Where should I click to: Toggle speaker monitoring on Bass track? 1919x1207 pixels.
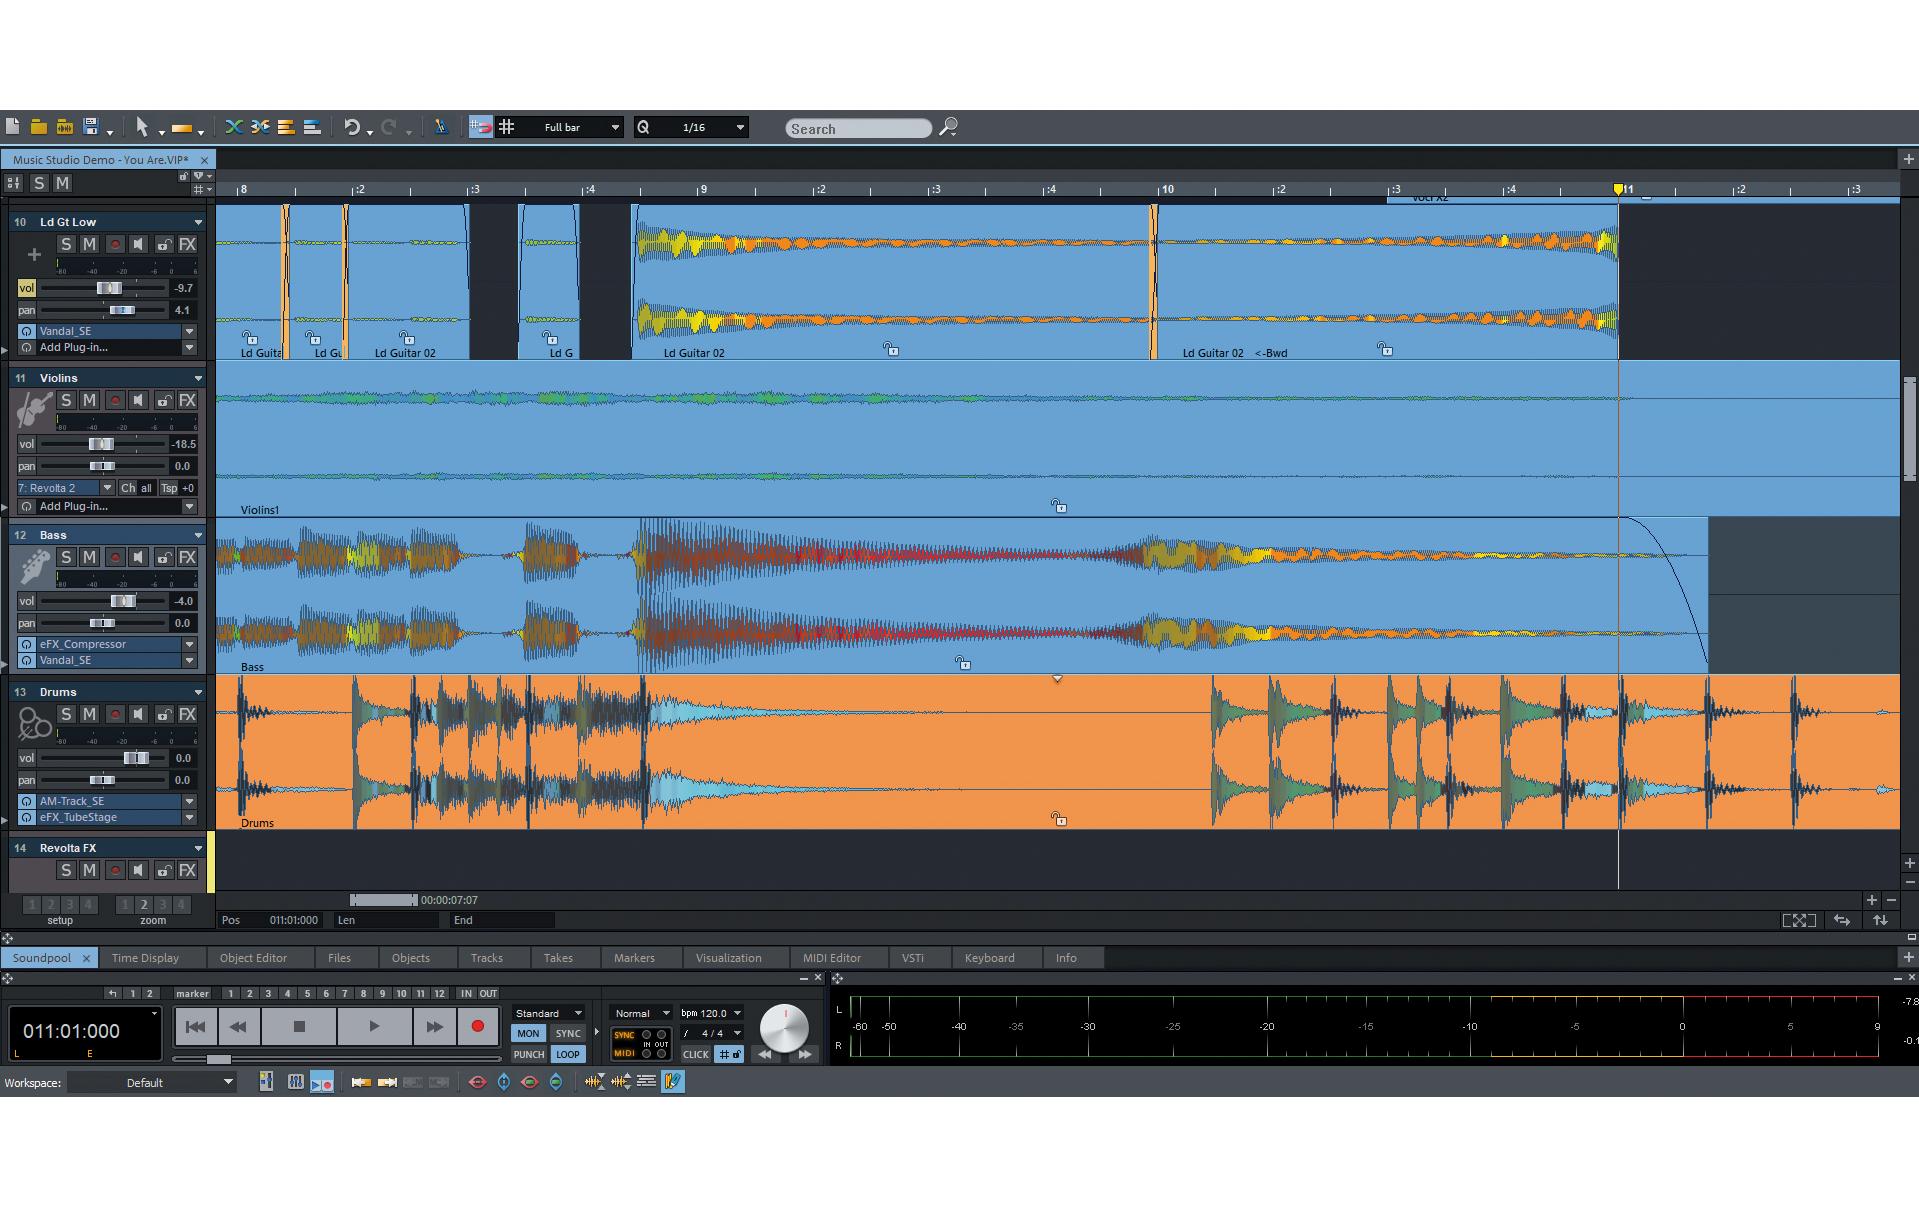tap(138, 557)
